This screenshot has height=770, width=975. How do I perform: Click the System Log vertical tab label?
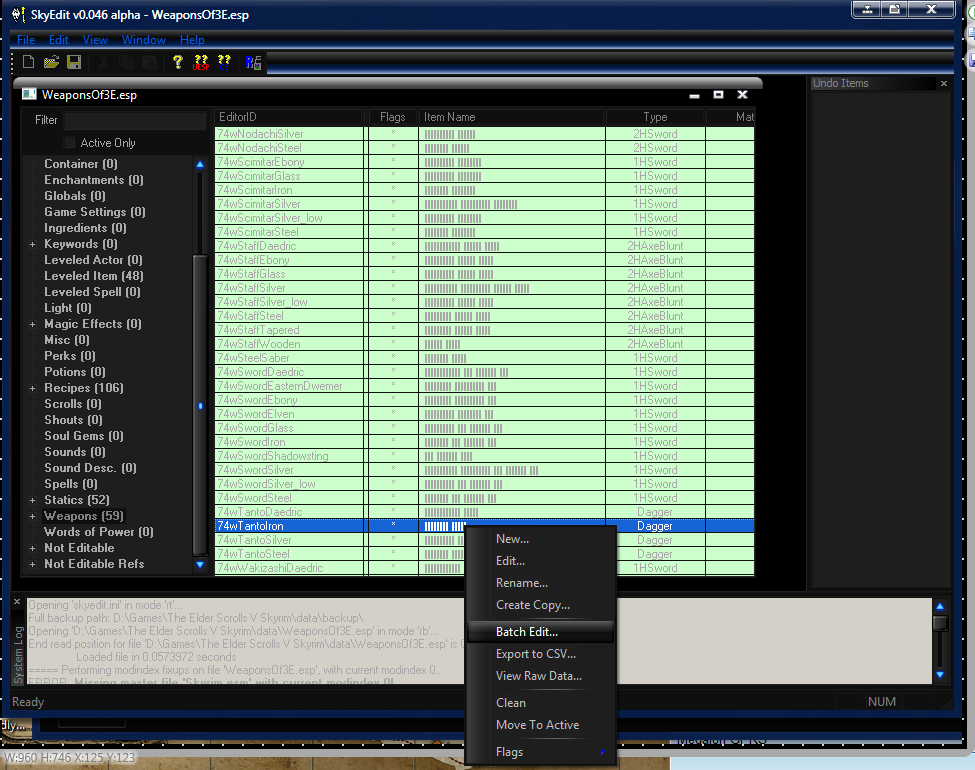pyautogui.click(x=19, y=654)
